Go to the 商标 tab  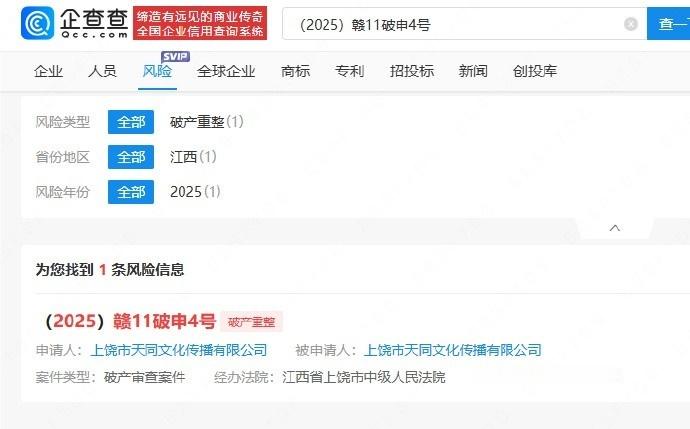296,71
